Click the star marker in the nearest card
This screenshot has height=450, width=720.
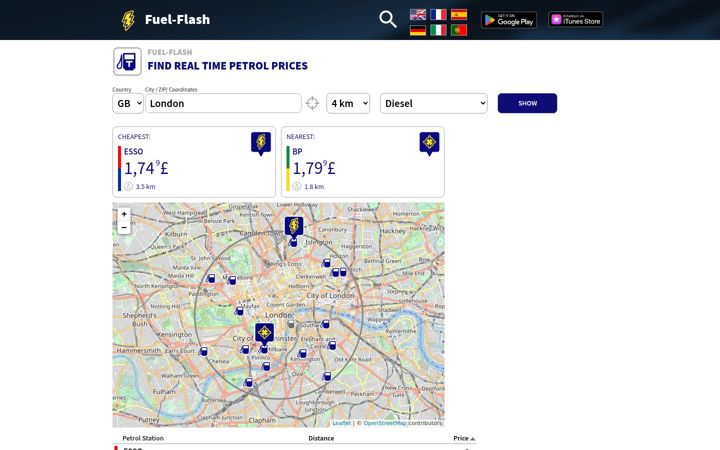pos(429,144)
